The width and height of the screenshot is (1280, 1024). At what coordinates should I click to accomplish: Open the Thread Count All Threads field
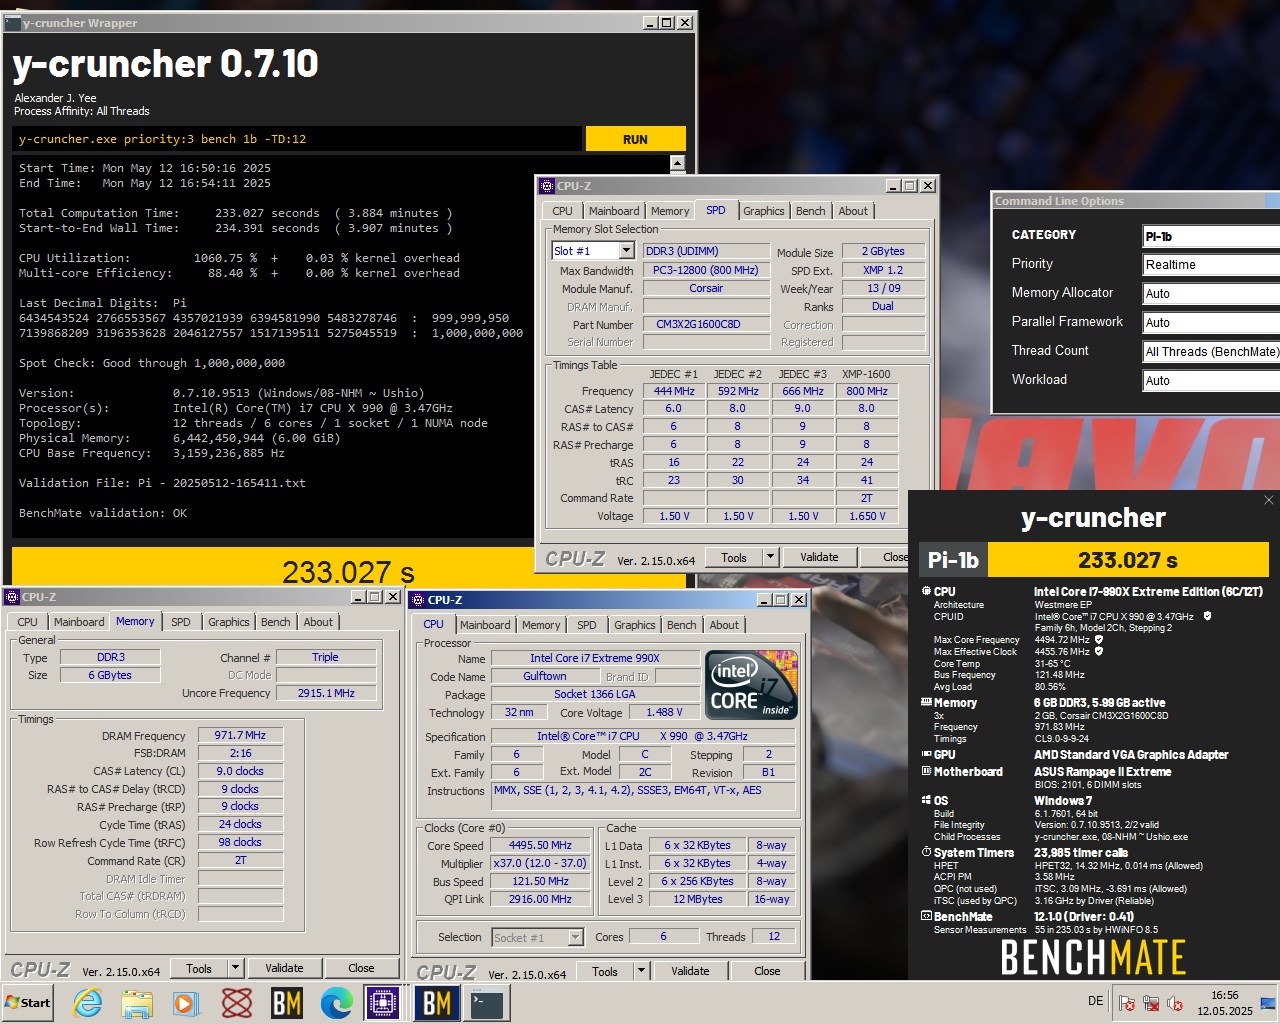pyautogui.click(x=1211, y=351)
